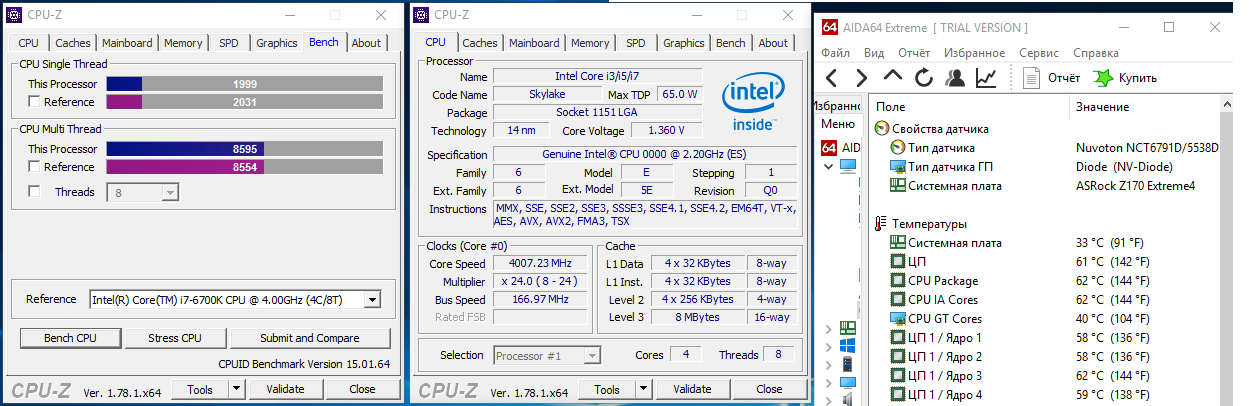
Task: Expand Windows node in AIDA64 tree
Action: [x=829, y=346]
